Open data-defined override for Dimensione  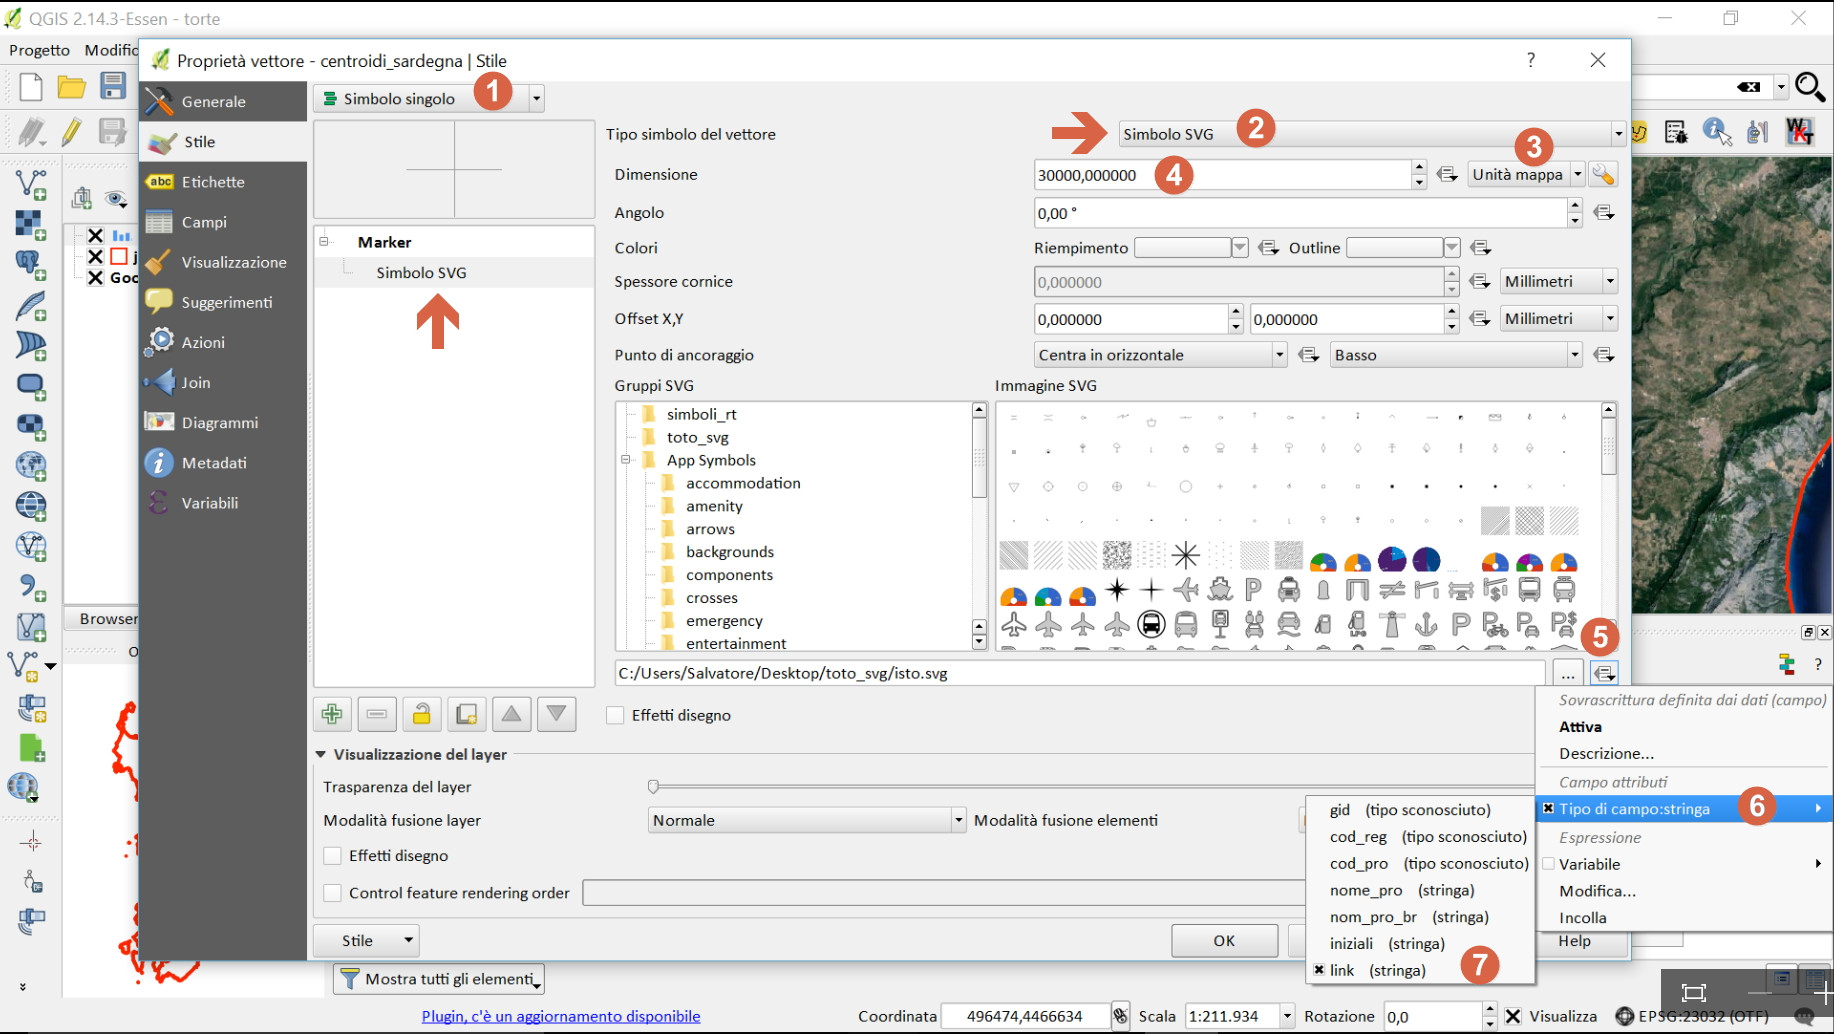(x=1446, y=175)
